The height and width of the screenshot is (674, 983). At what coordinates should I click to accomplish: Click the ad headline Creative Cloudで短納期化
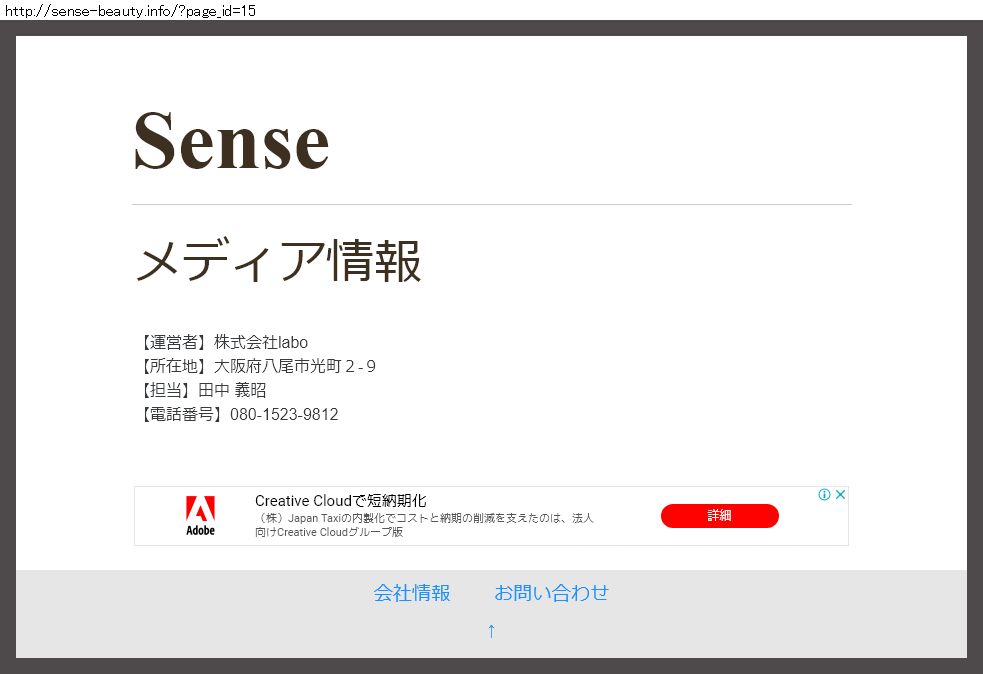[x=340, y=501]
